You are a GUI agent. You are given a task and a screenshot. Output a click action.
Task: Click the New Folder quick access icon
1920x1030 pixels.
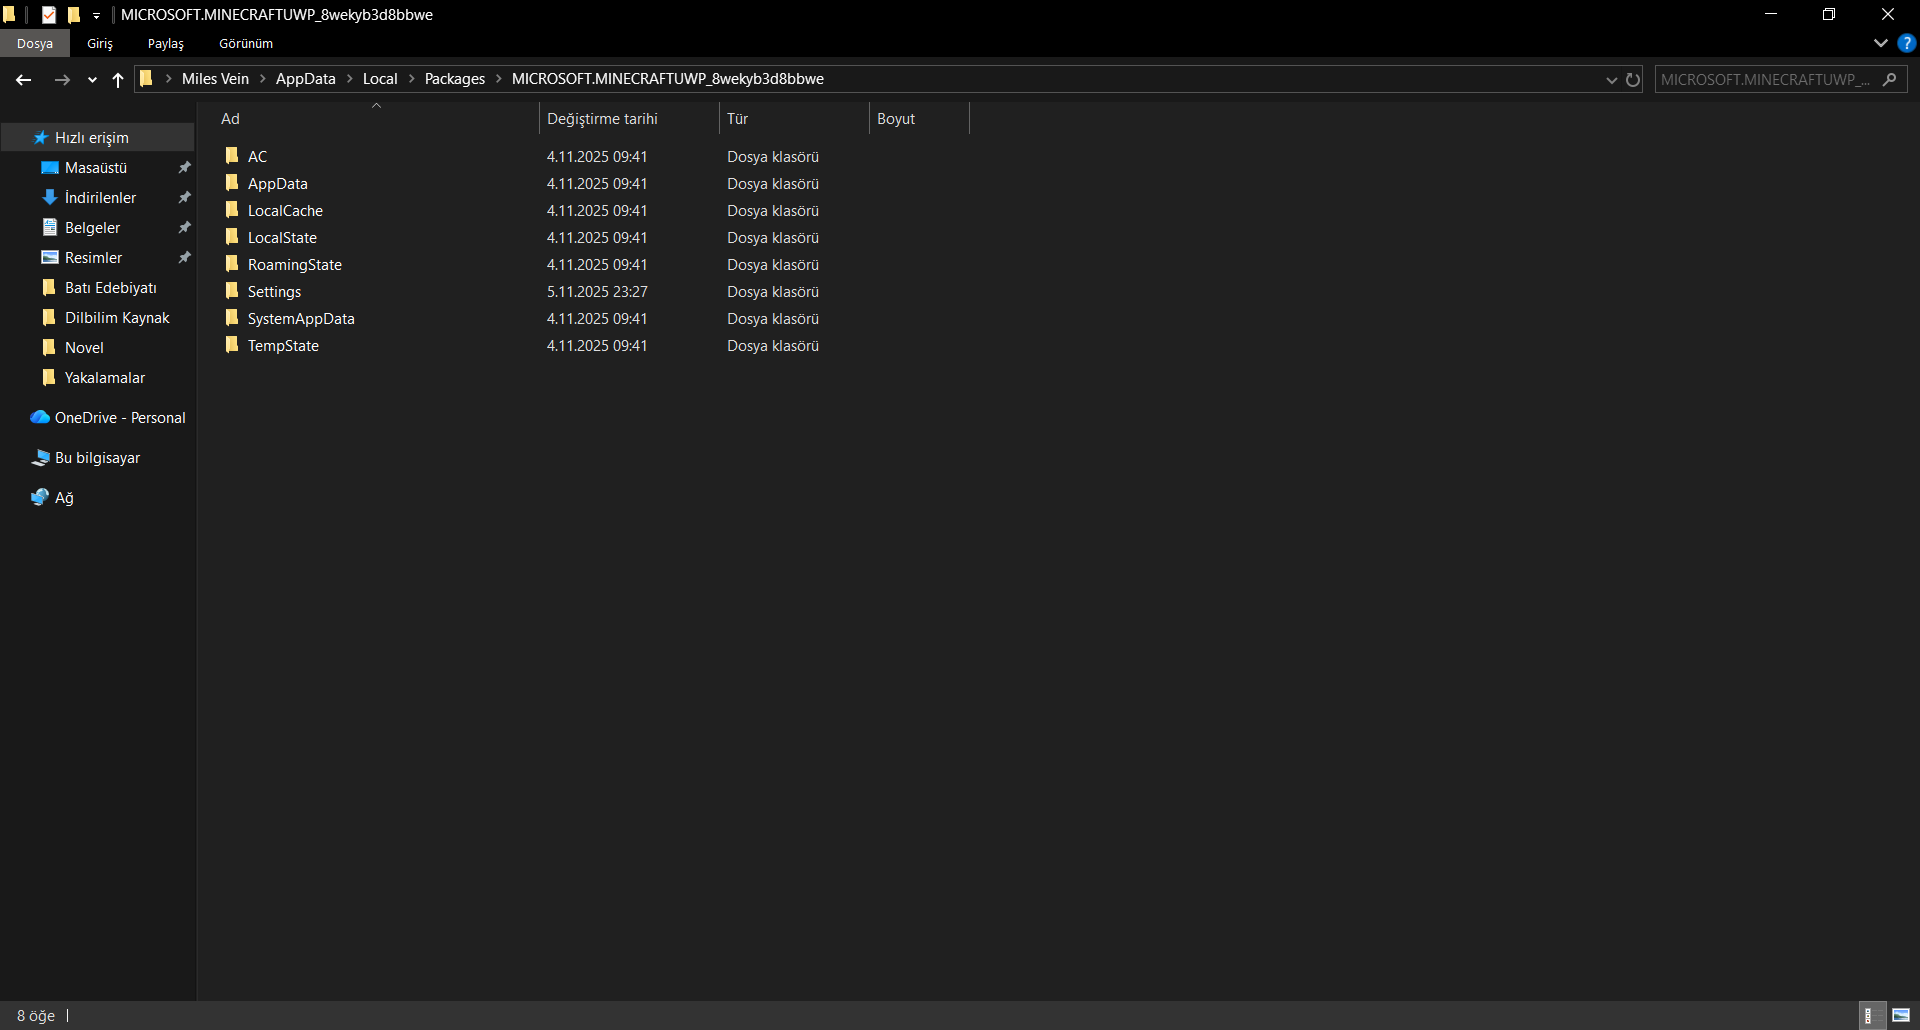pos(74,14)
